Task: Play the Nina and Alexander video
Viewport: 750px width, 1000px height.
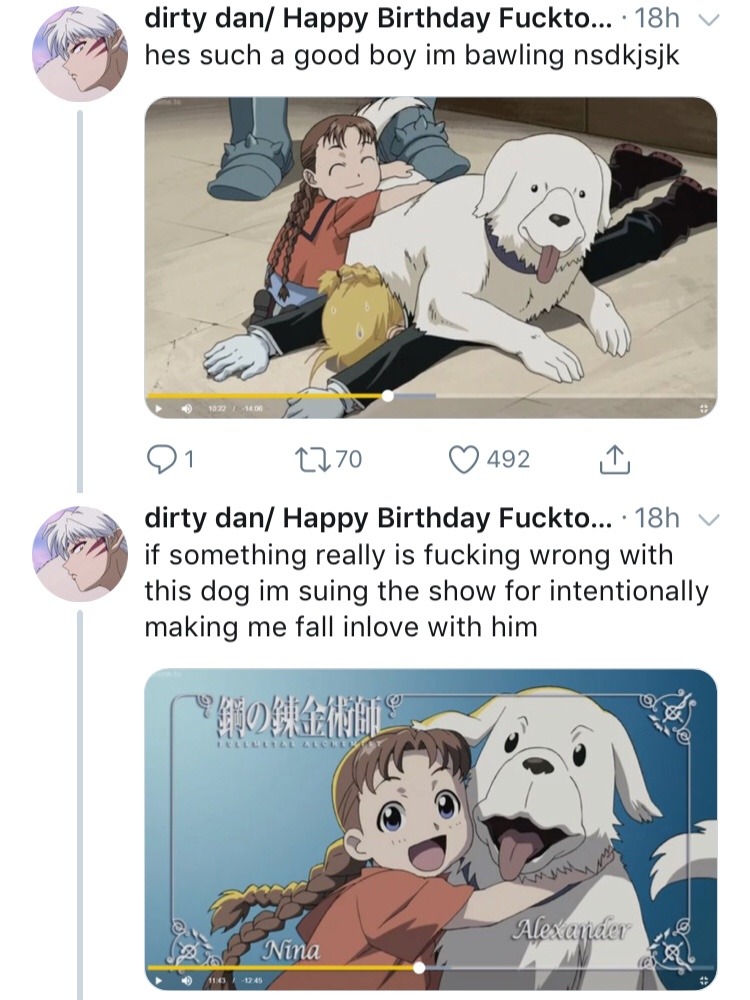Action: pyautogui.click(x=156, y=980)
